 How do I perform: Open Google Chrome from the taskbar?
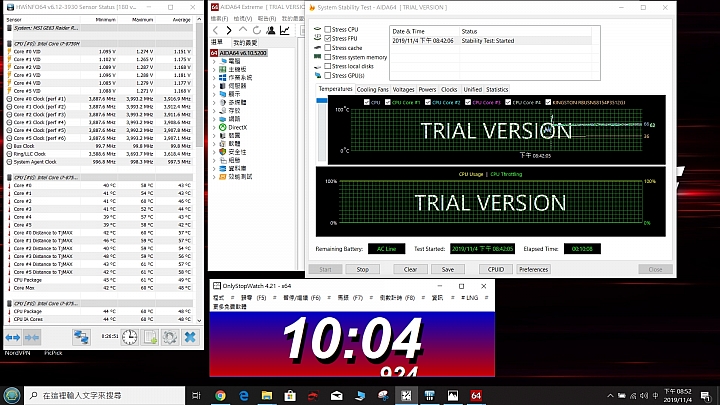tap(220, 395)
